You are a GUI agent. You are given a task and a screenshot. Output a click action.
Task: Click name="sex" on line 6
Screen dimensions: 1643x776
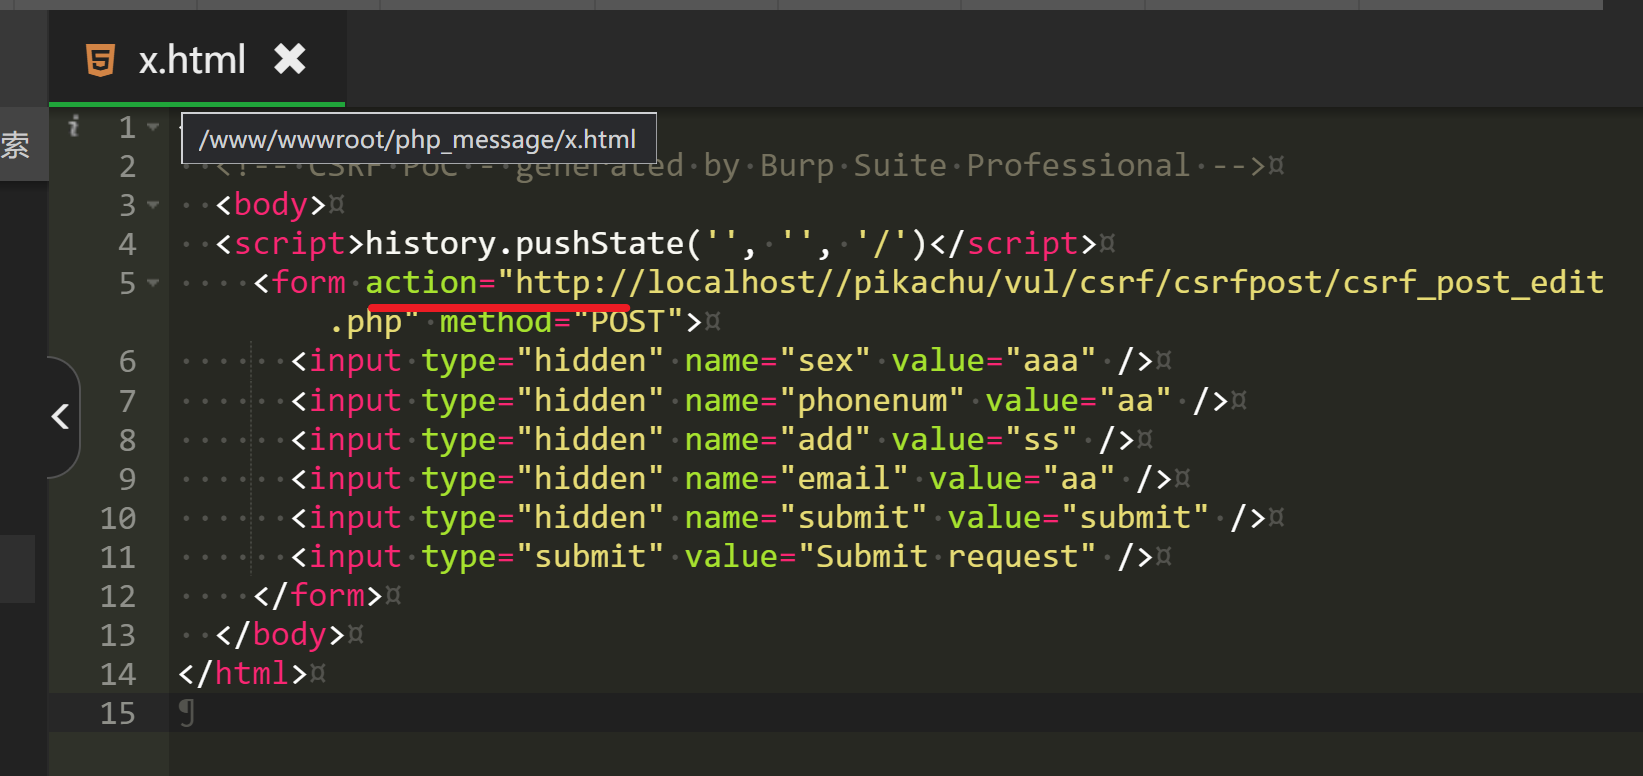(778, 361)
